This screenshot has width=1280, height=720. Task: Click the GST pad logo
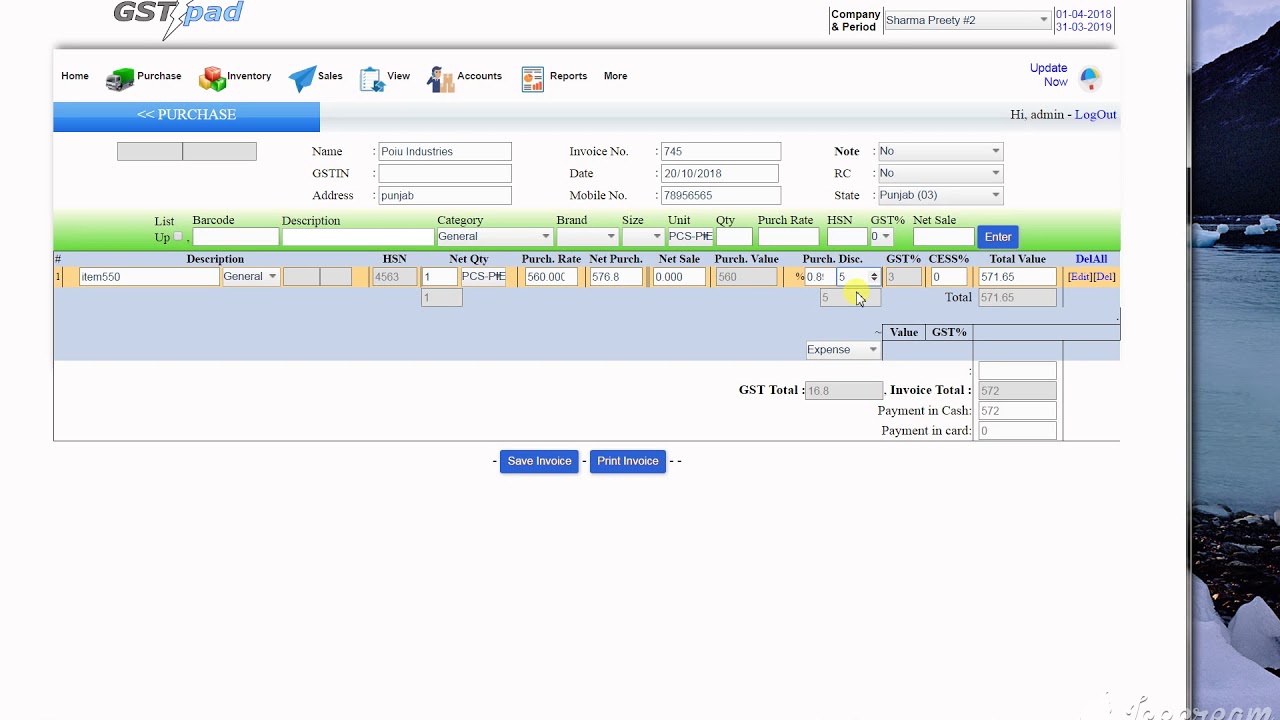pos(178,17)
